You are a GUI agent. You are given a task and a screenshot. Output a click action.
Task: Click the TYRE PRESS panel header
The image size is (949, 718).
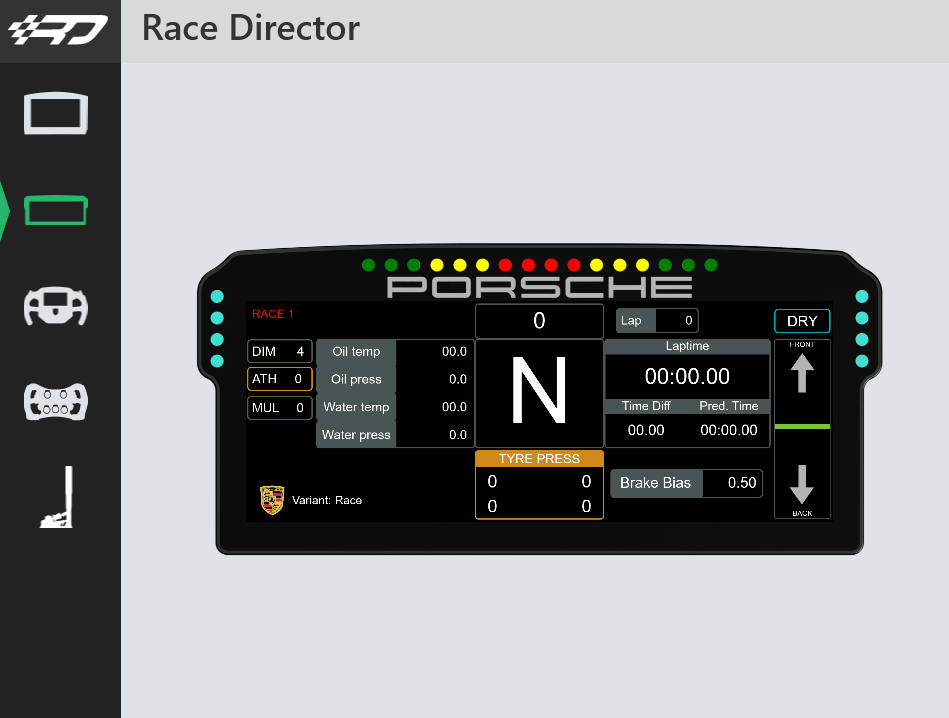click(x=539, y=459)
